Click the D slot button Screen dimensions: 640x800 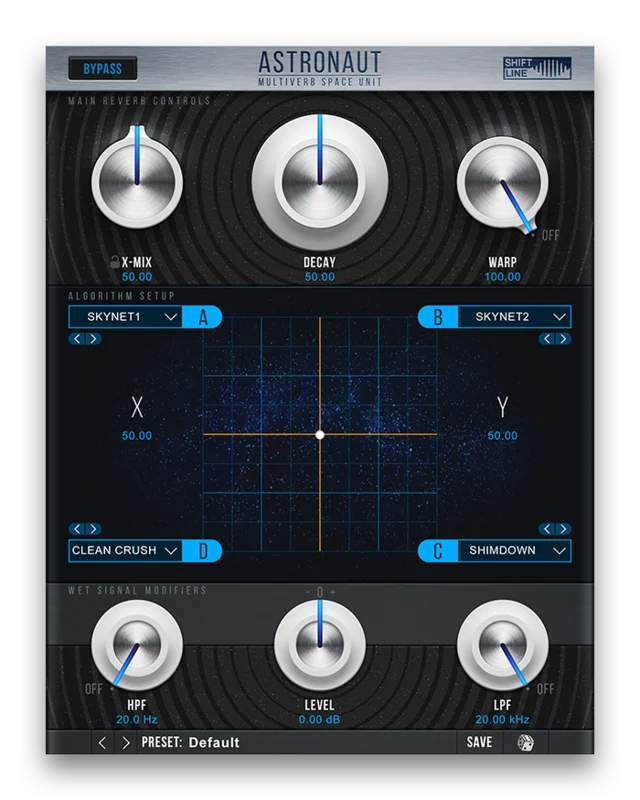pyautogui.click(x=203, y=551)
